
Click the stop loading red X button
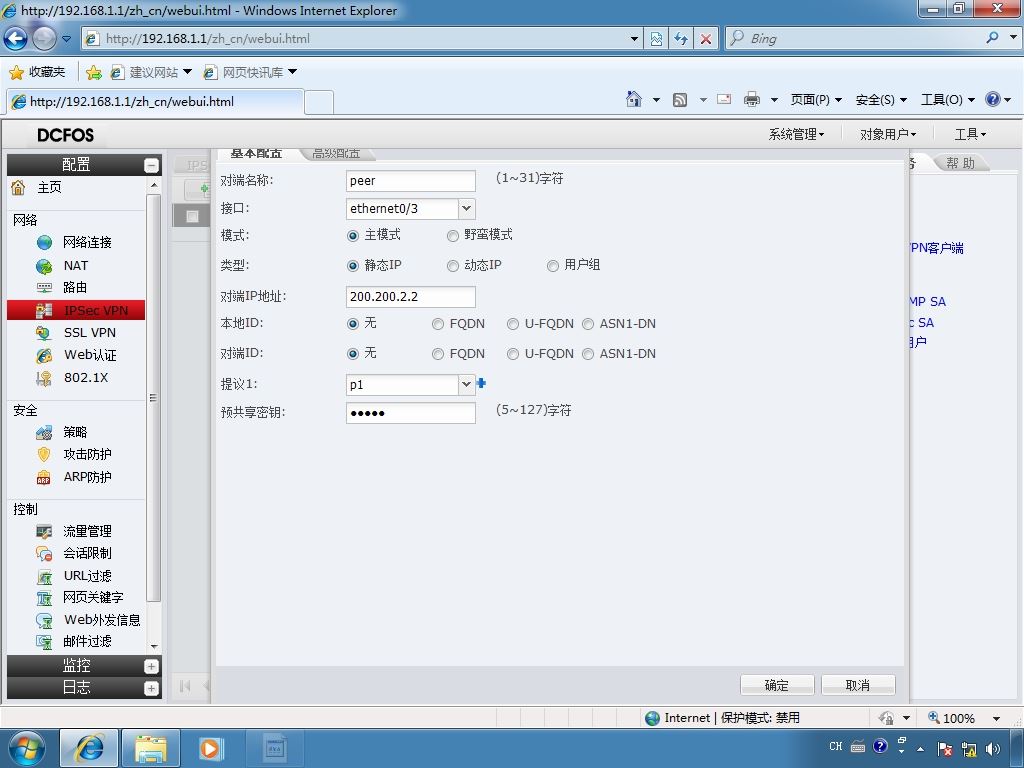point(706,39)
